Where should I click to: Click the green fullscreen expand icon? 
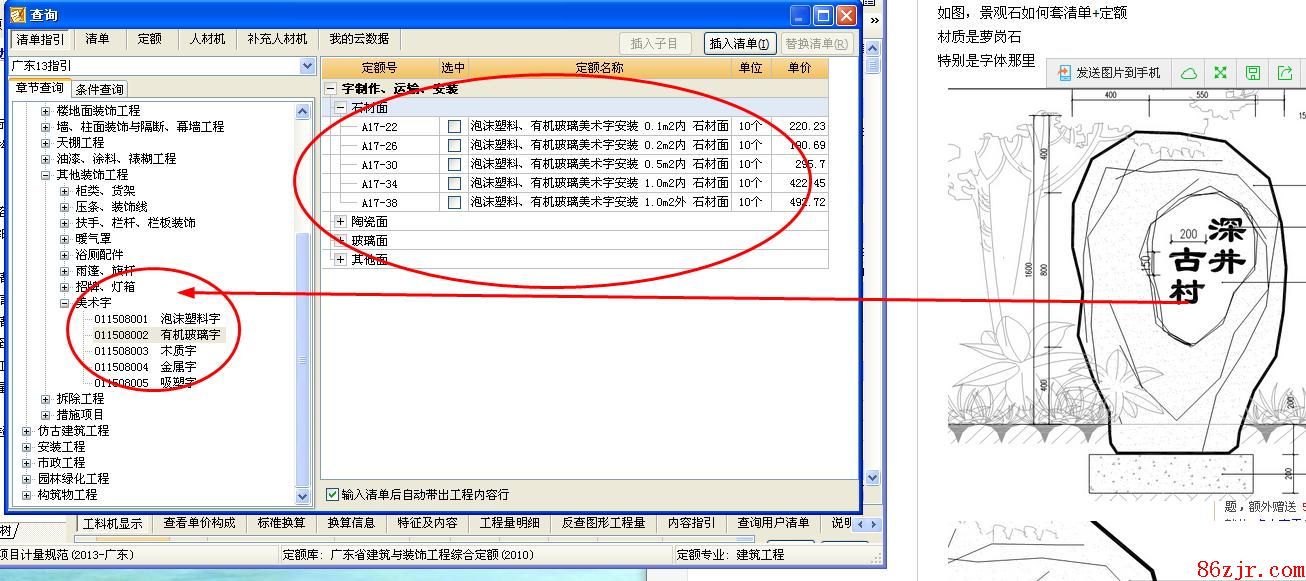[1220, 73]
